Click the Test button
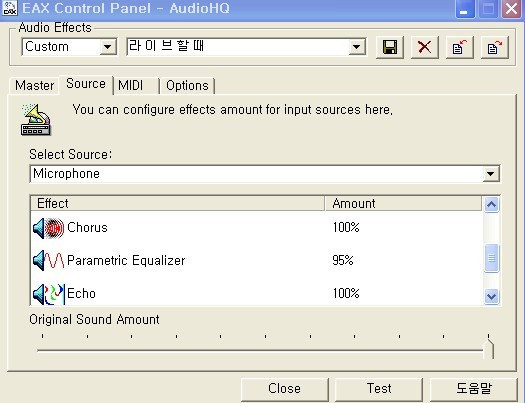The image size is (525, 403). tap(379, 389)
